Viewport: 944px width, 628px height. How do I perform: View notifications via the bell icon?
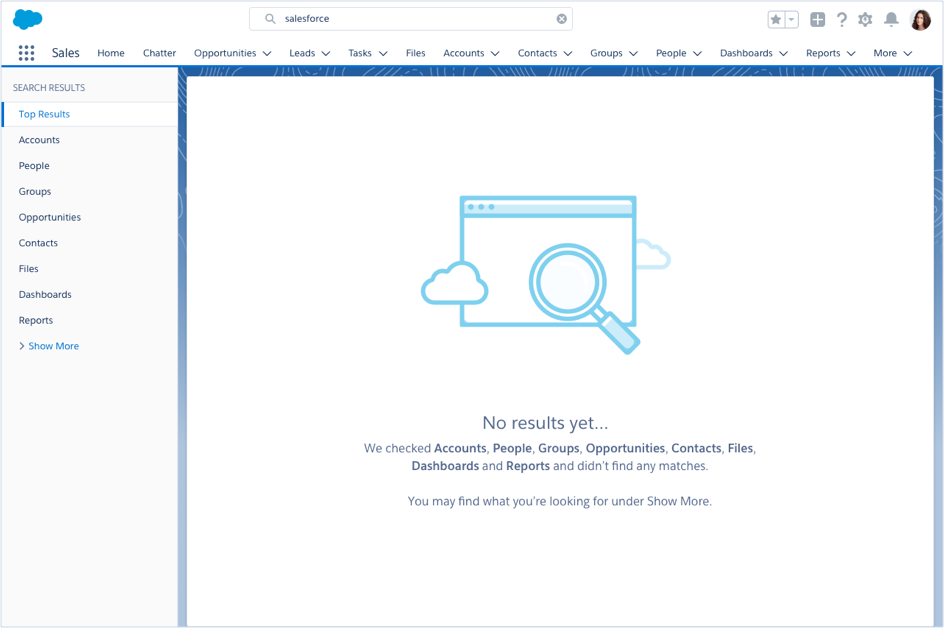pyautogui.click(x=892, y=18)
